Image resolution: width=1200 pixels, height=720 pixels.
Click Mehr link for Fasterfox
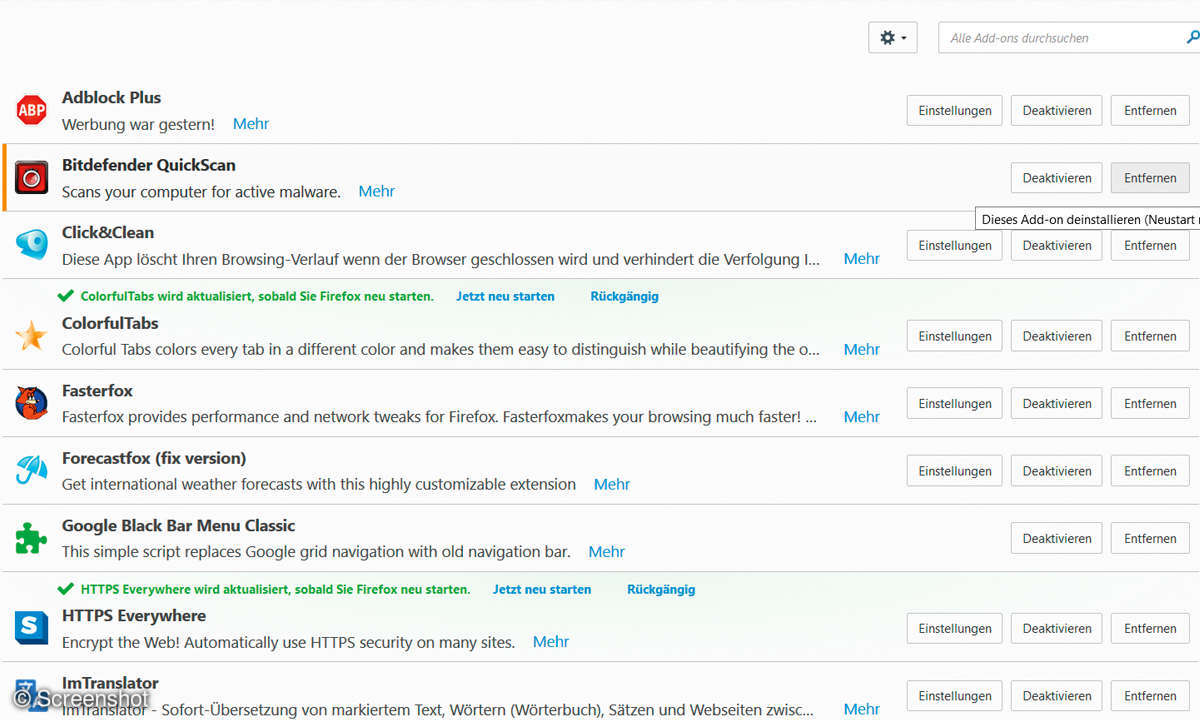862,416
